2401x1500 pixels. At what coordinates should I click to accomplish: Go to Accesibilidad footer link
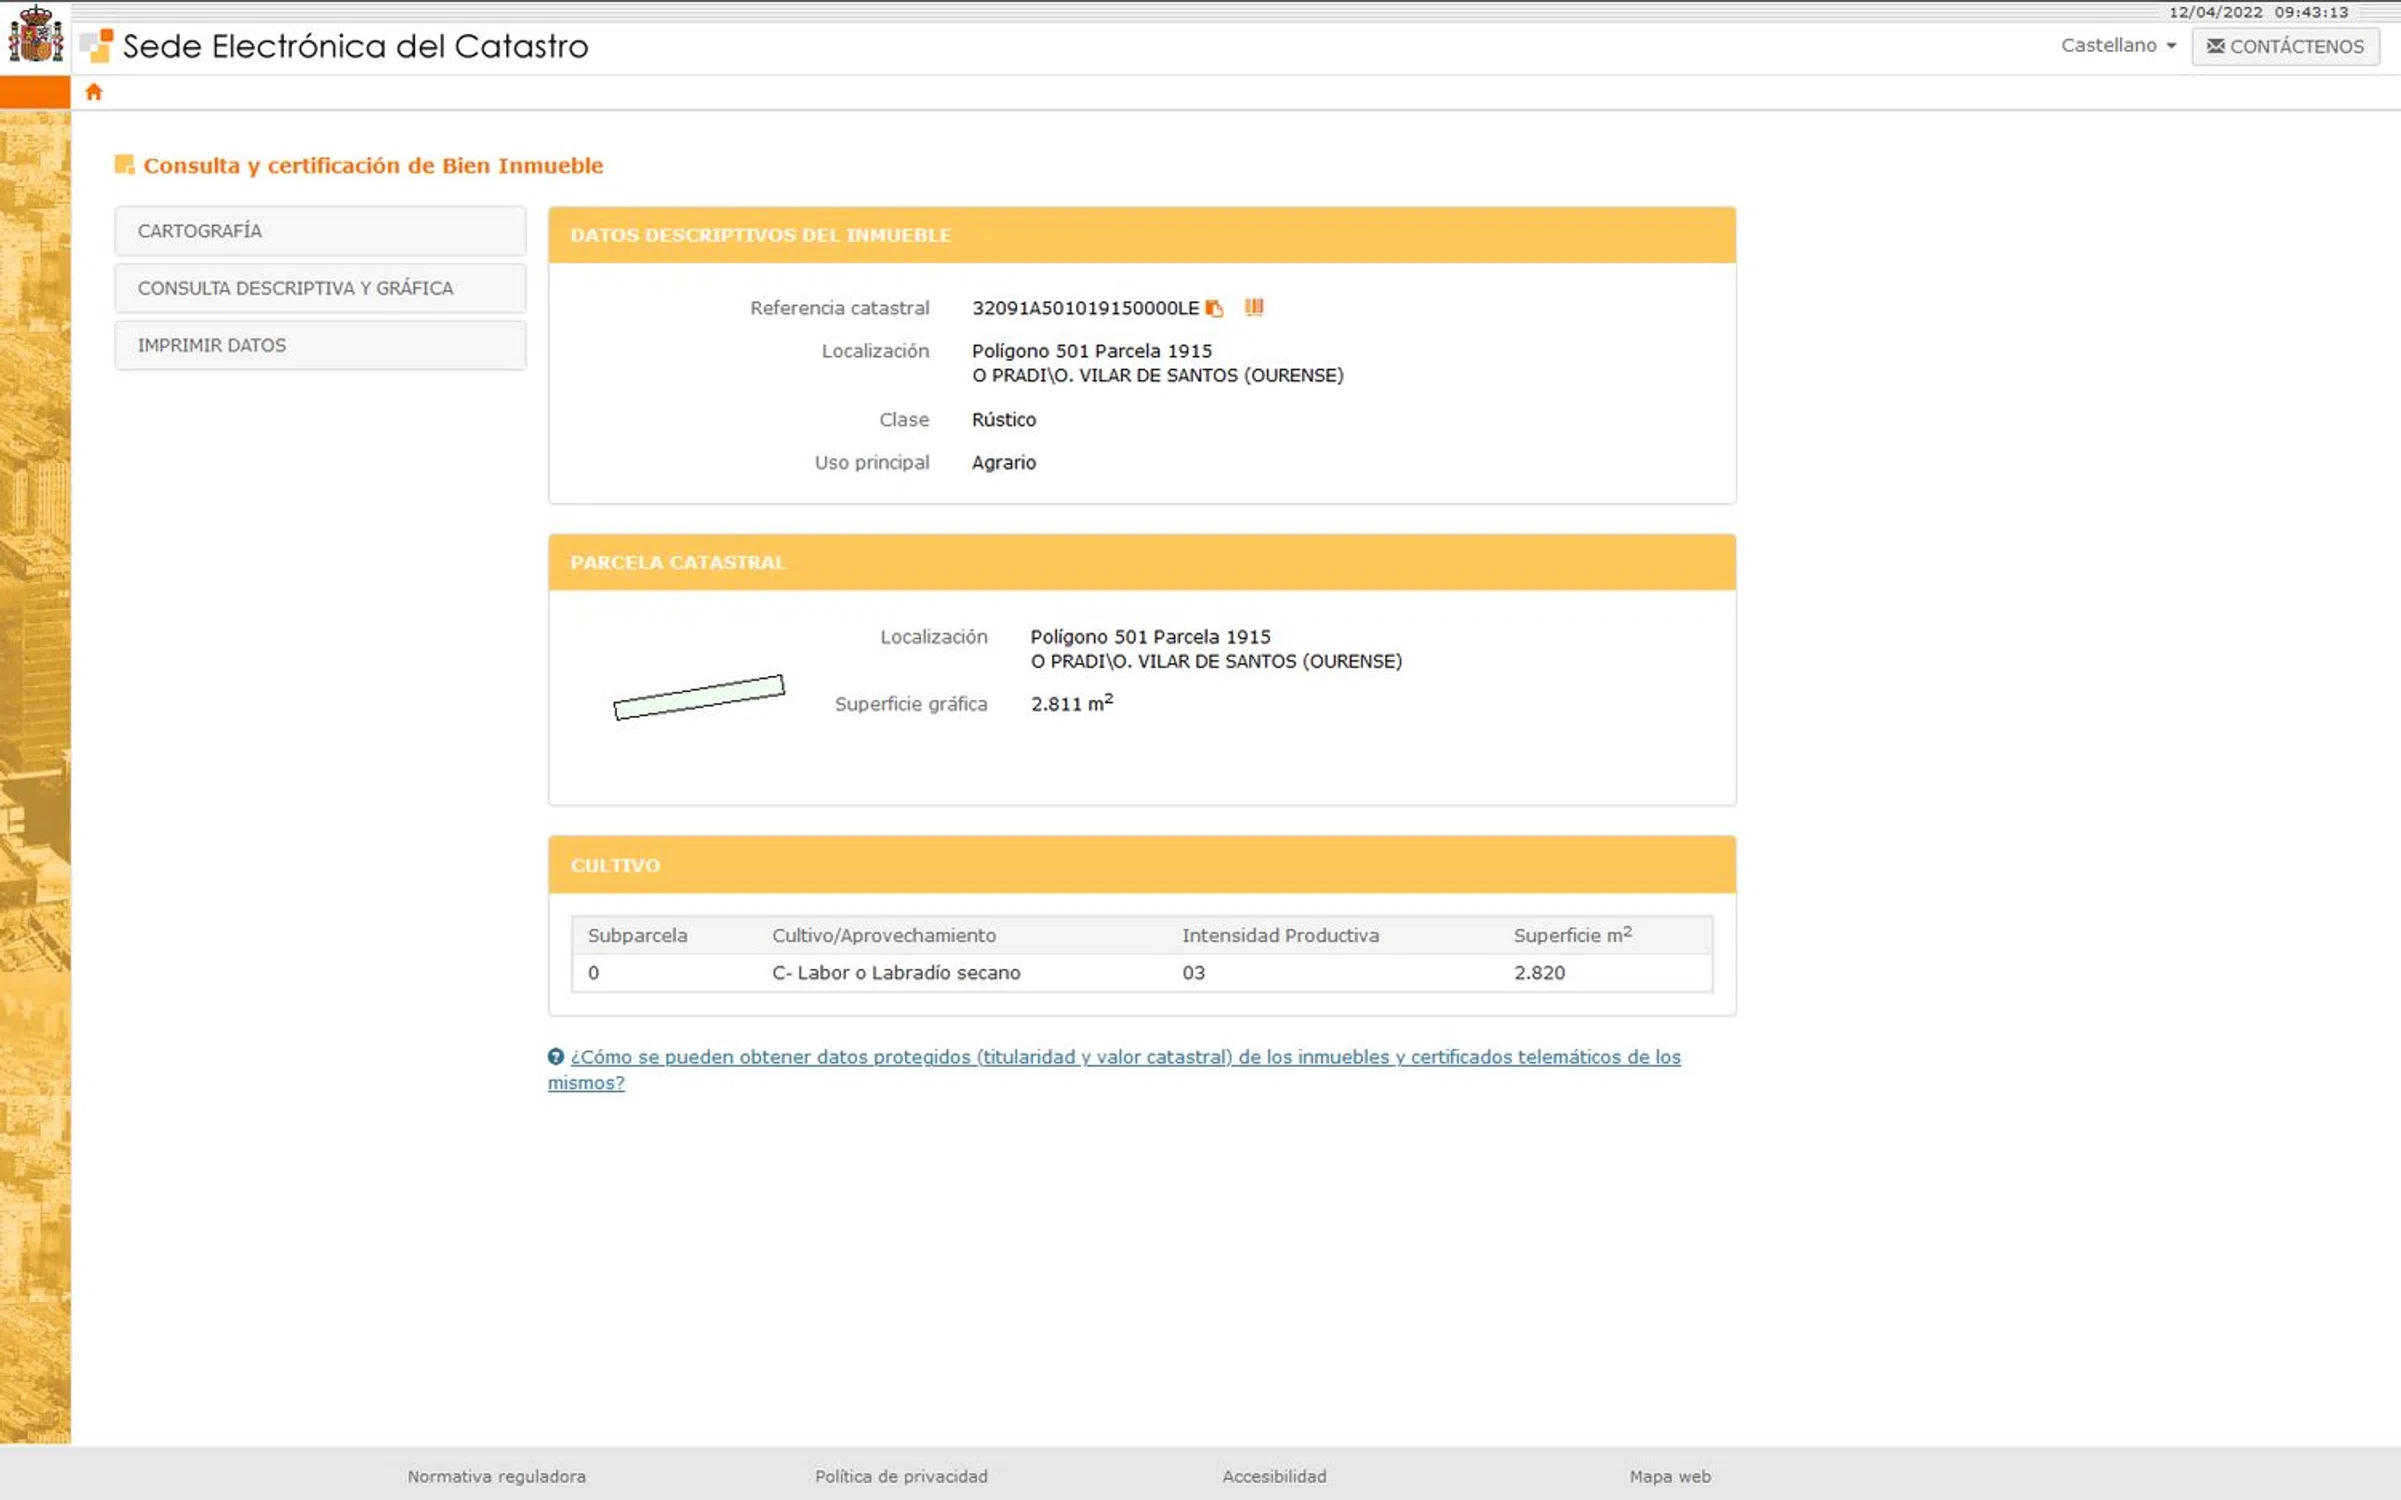pos(1273,1476)
